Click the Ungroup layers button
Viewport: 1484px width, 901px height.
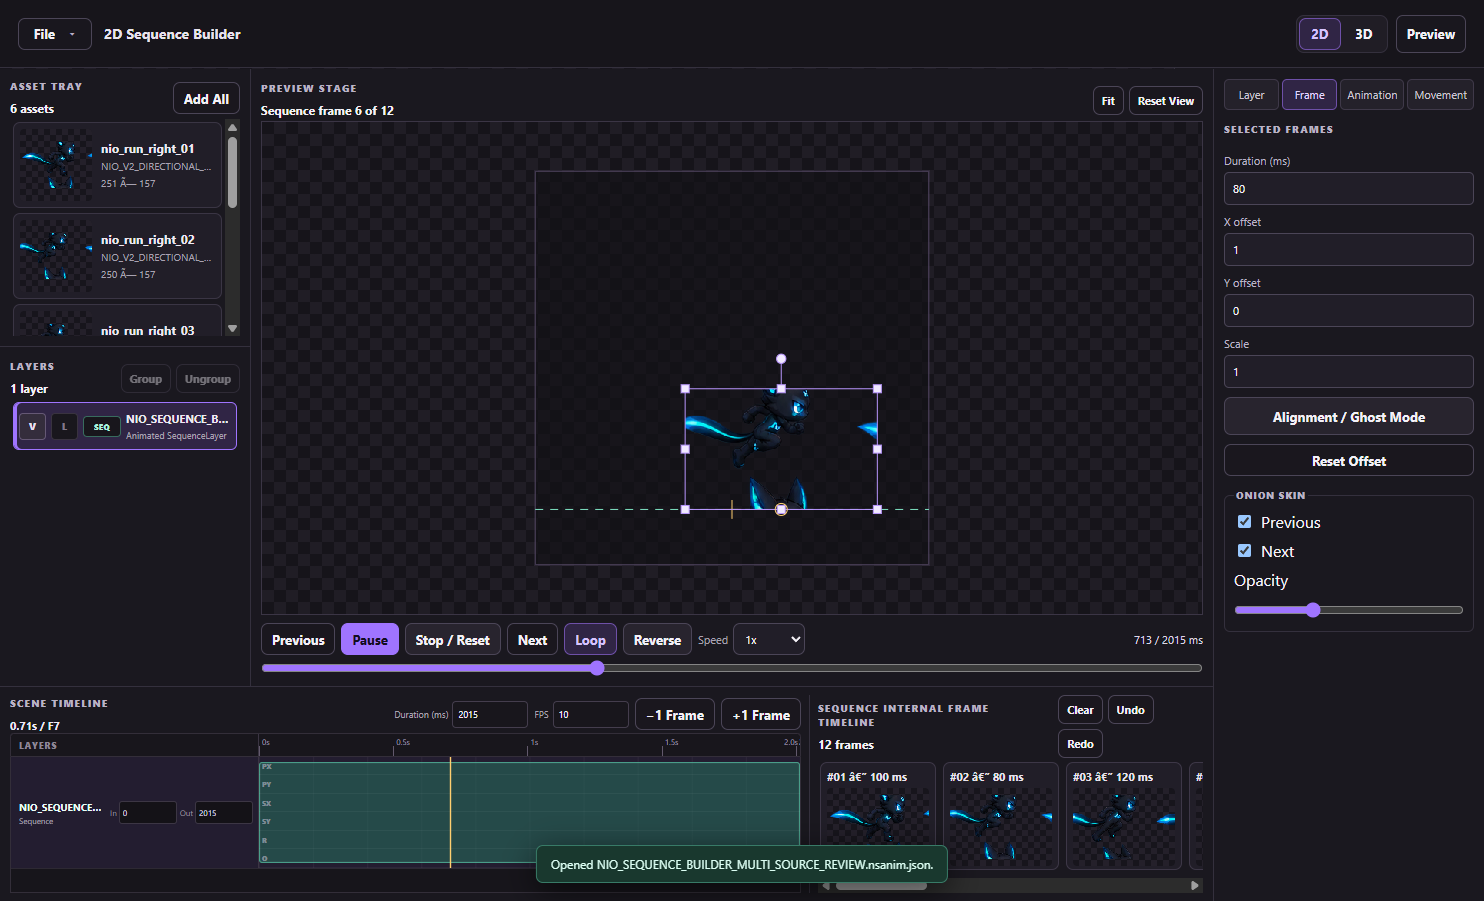point(207,379)
